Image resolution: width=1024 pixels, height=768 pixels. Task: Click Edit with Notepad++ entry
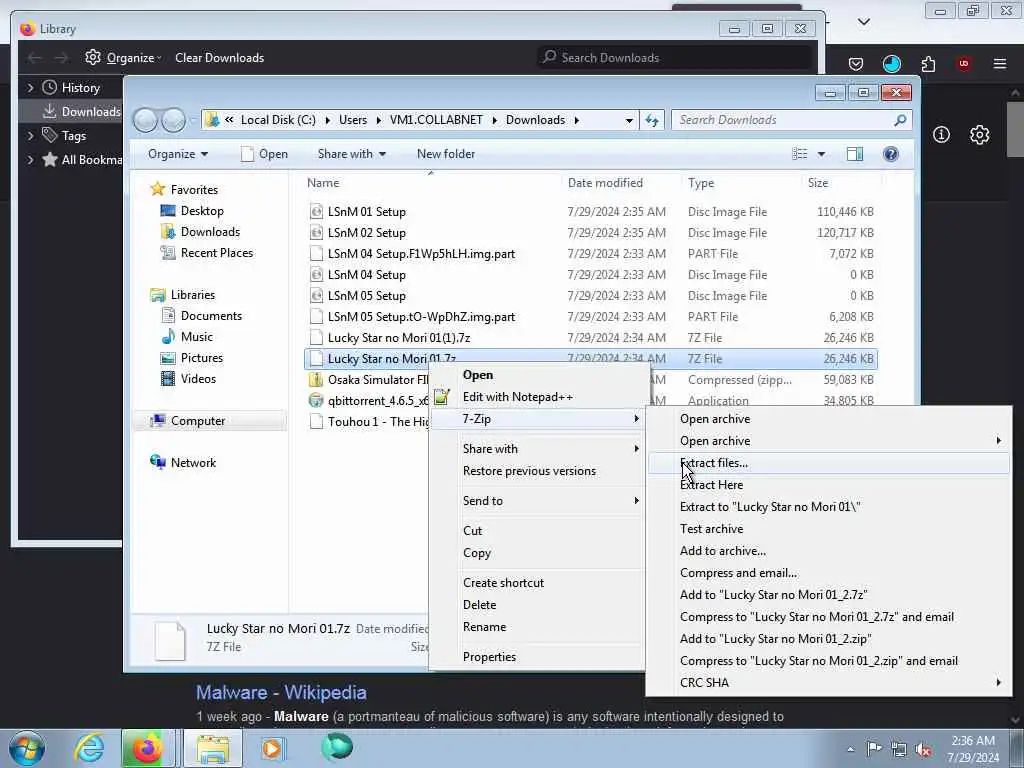click(x=537, y=397)
